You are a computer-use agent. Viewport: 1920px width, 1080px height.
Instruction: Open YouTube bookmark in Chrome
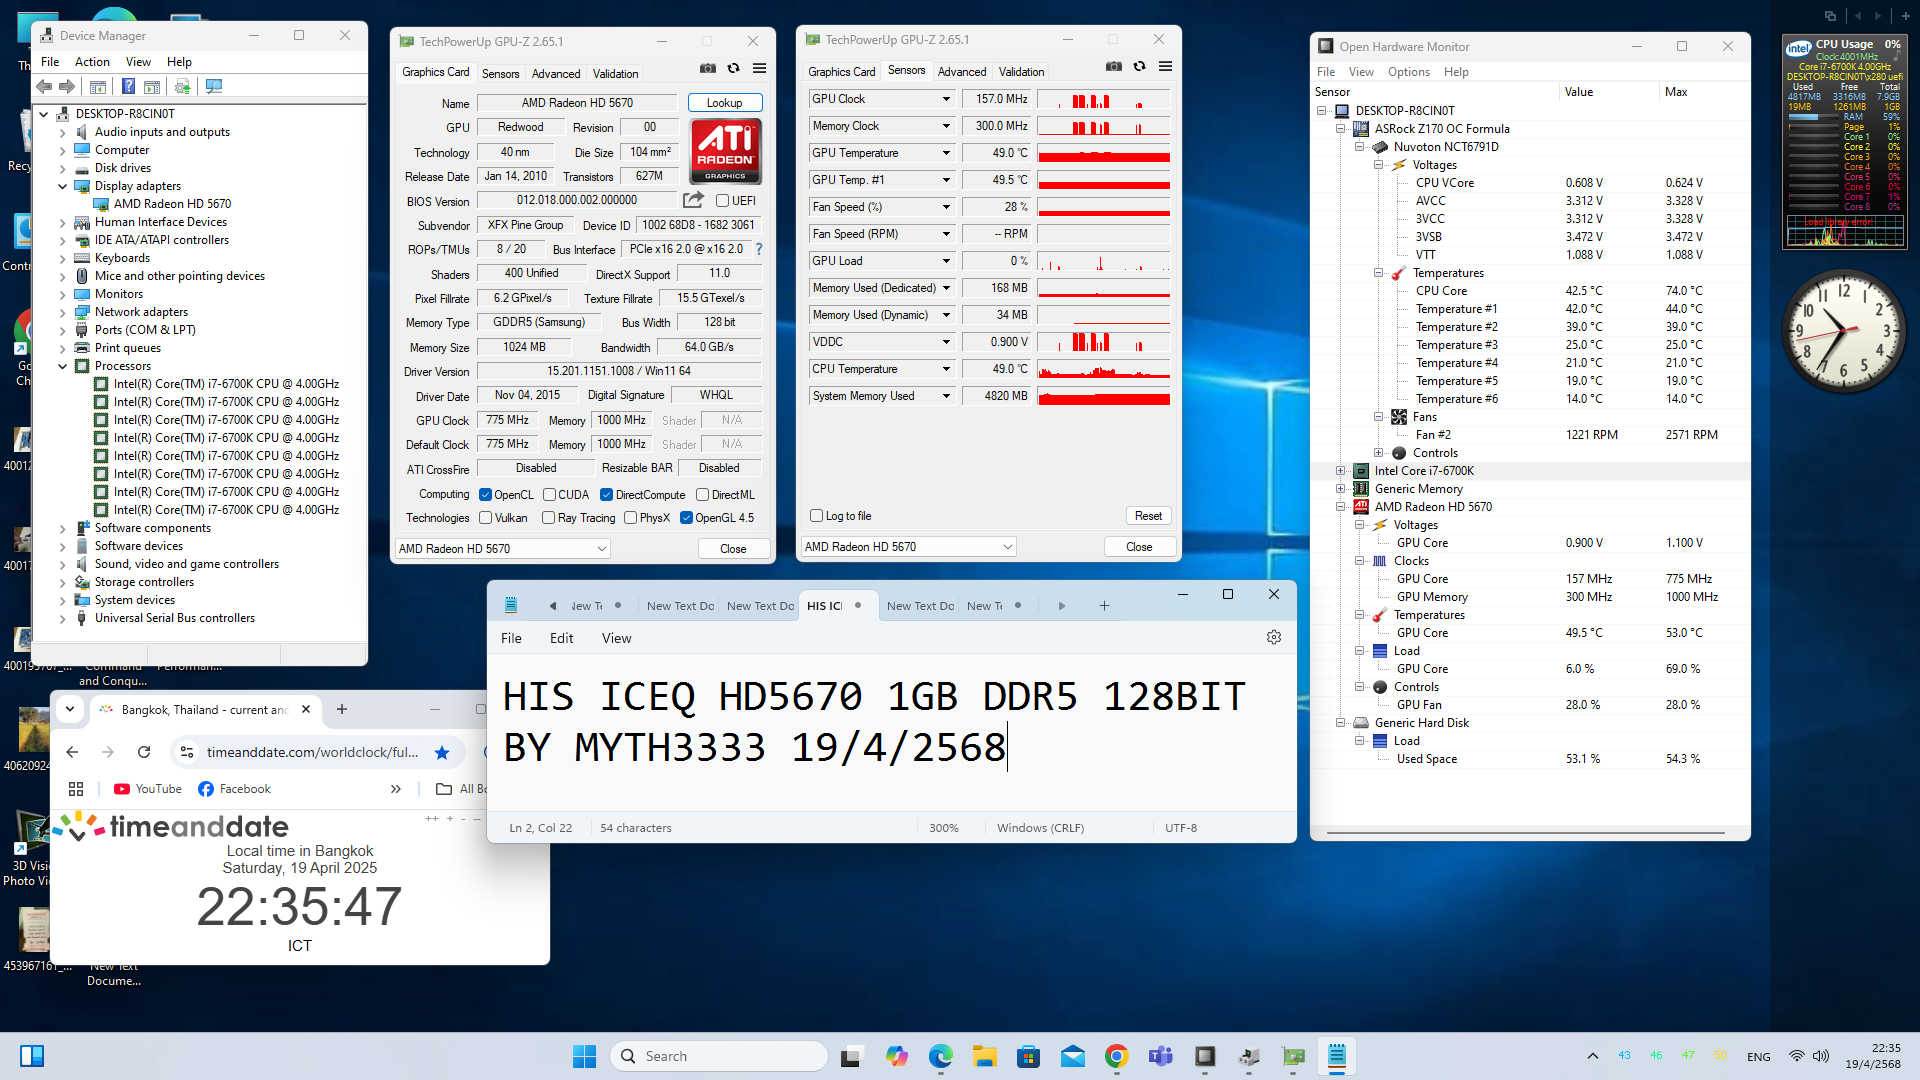(148, 789)
